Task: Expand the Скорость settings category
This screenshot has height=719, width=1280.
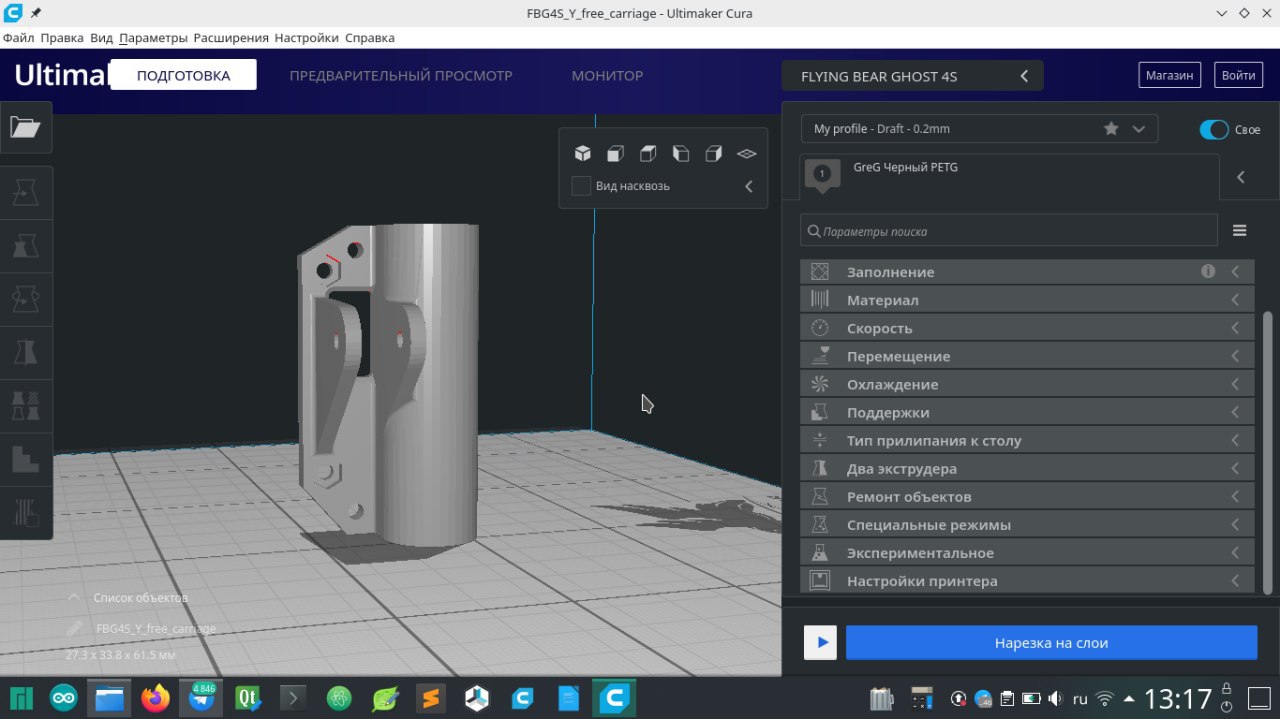Action: point(1027,327)
